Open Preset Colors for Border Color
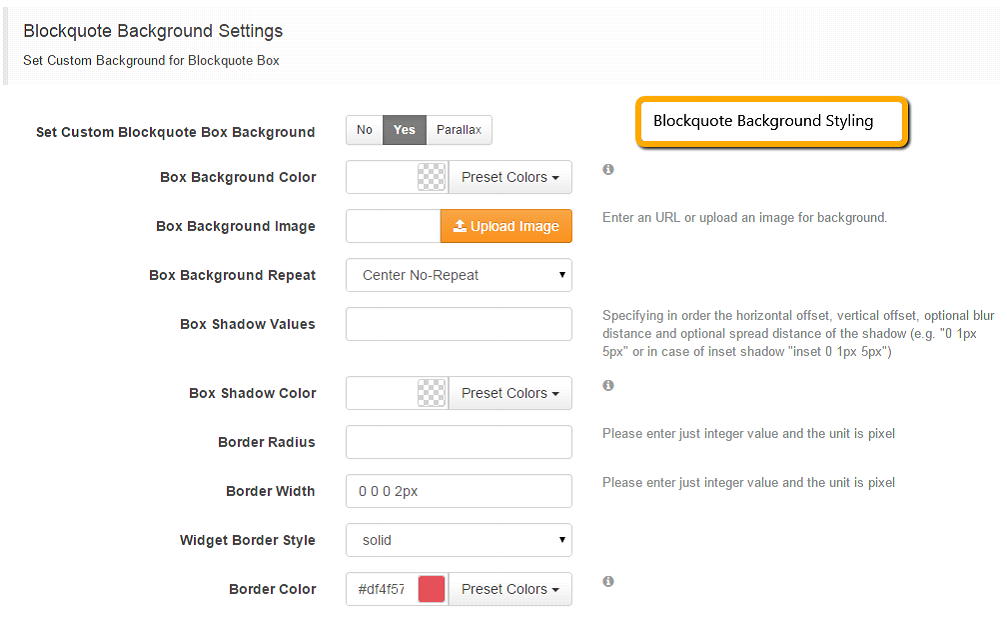The image size is (1007, 624). coord(510,589)
